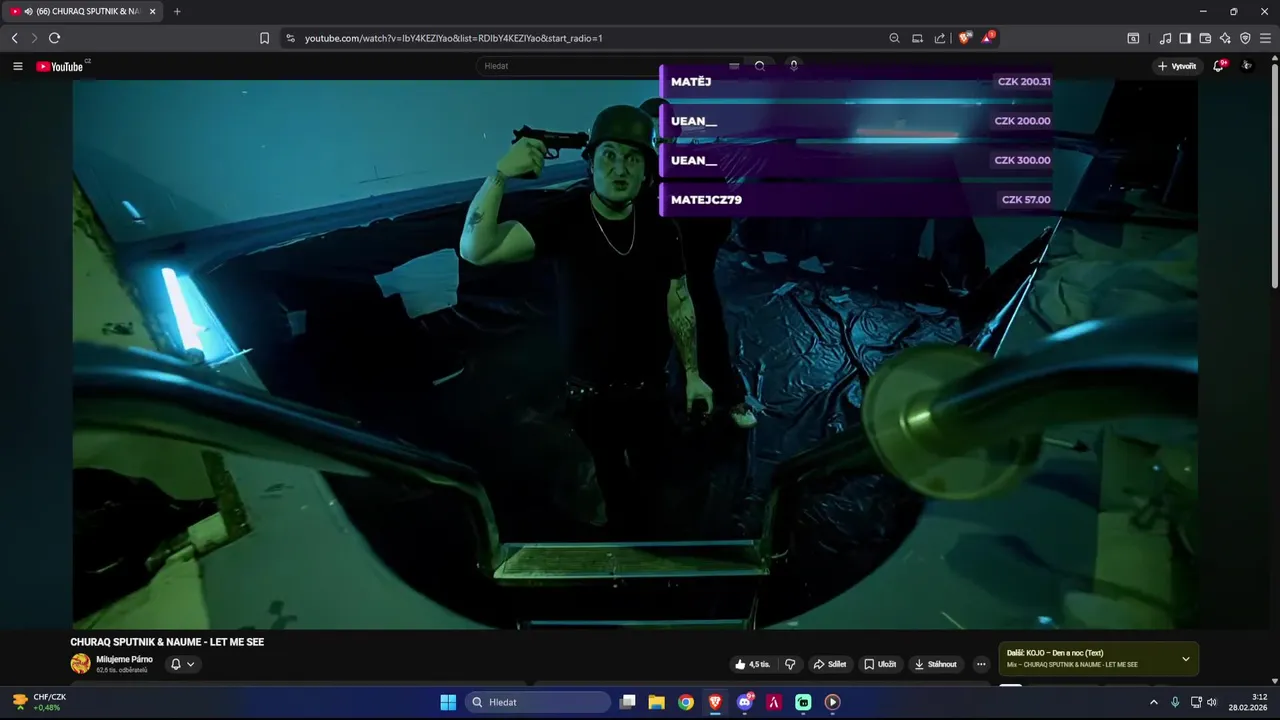Open the YouTube account avatar menu

(1247, 66)
